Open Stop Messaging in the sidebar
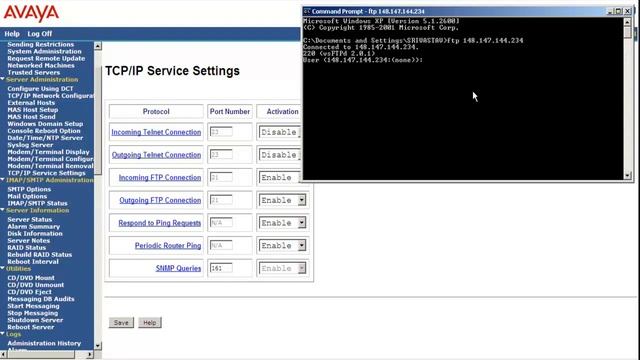 pyautogui.click(x=33, y=313)
